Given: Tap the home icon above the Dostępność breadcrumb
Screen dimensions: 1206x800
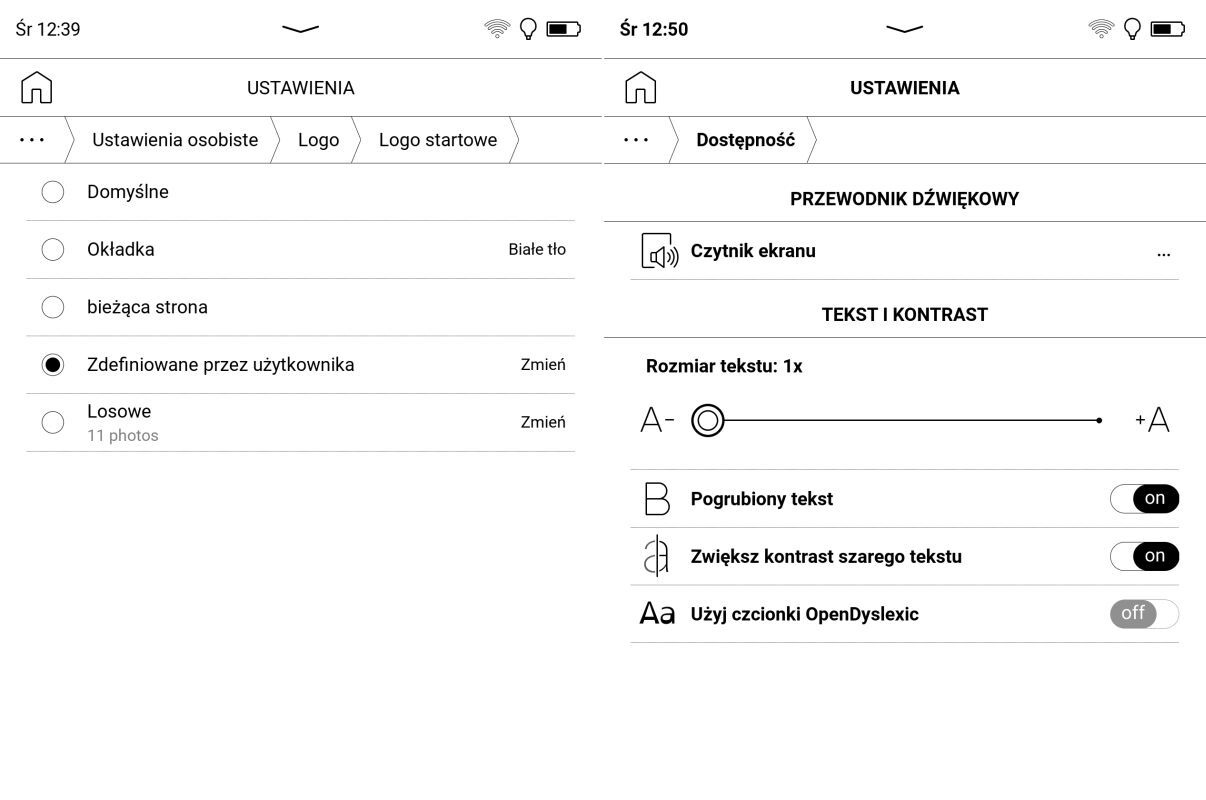Looking at the screenshot, I should click(641, 88).
